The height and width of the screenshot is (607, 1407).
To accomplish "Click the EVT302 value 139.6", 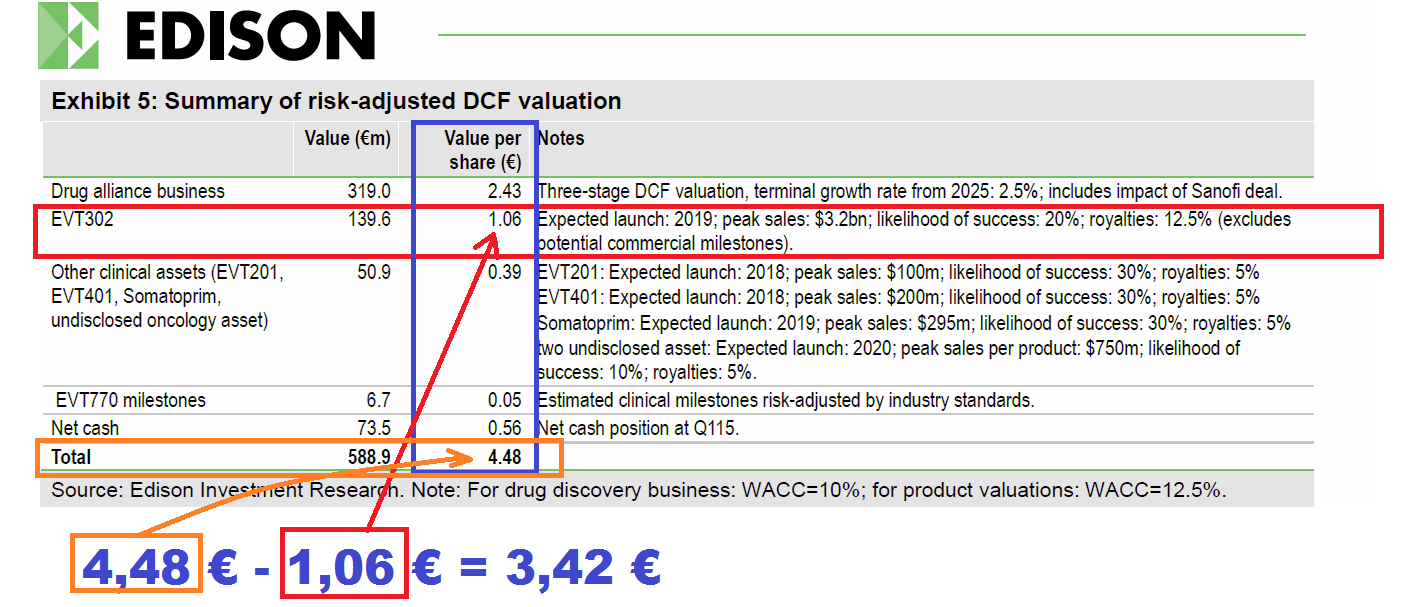I will [368, 219].
